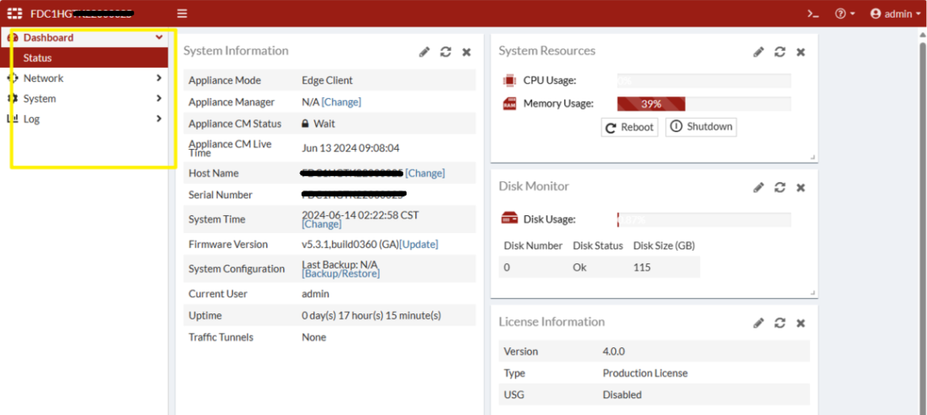Click the Shutdown button

(701, 127)
